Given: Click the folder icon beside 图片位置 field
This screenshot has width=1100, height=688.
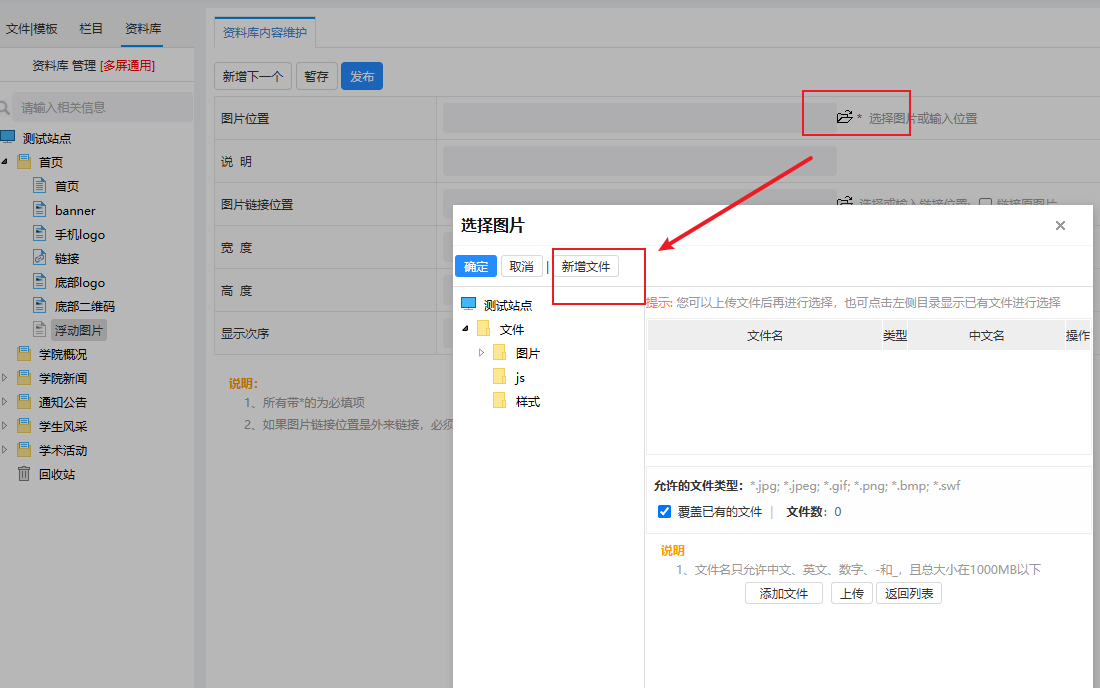Looking at the screenshot, I should (x=845, y=116).
